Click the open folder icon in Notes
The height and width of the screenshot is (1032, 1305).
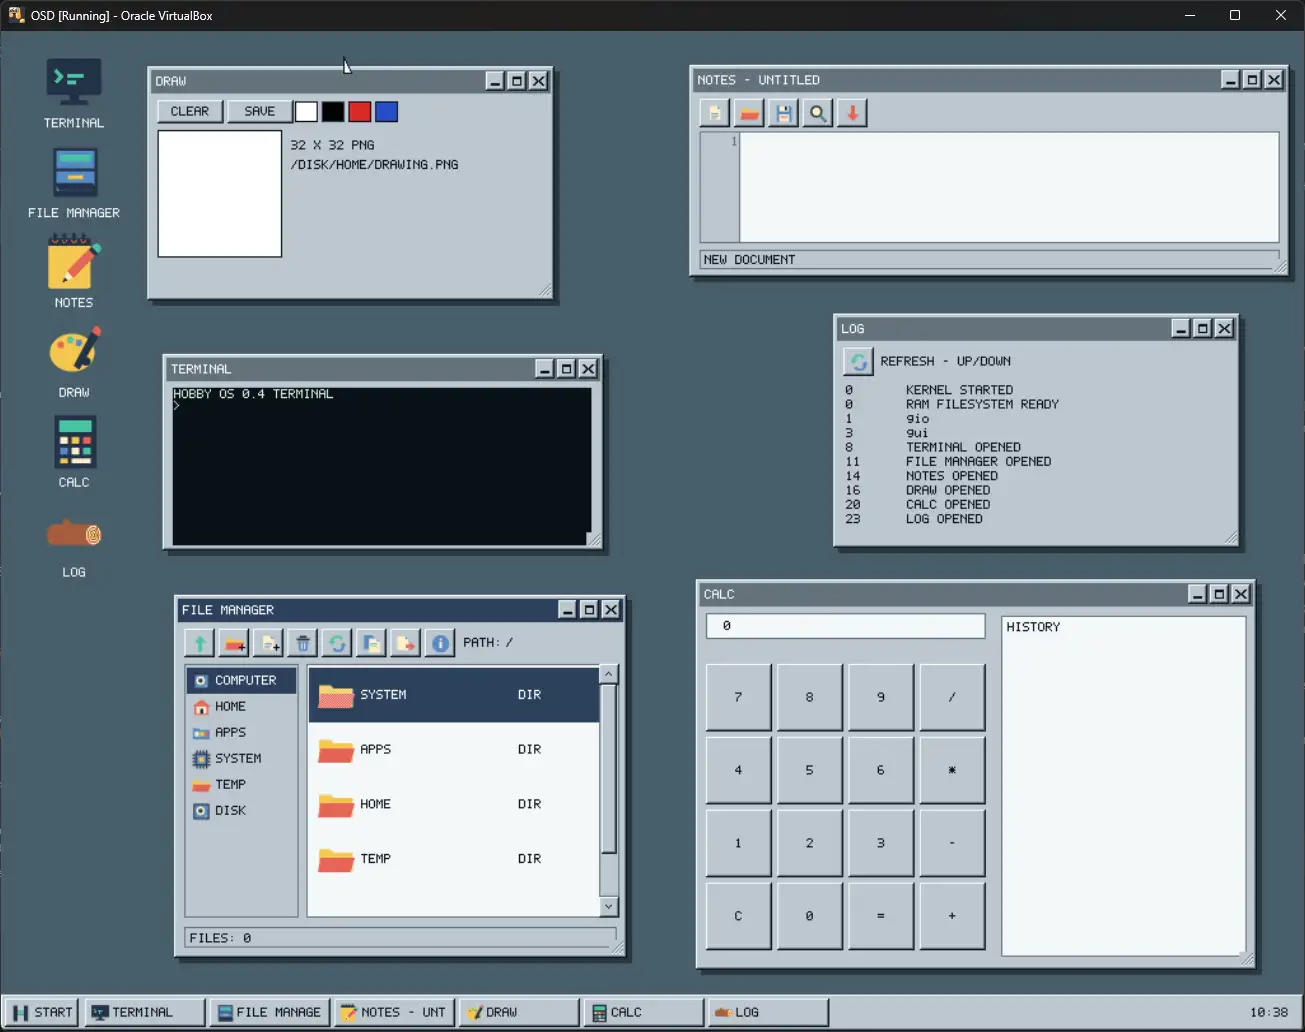(x=749, y=113)
